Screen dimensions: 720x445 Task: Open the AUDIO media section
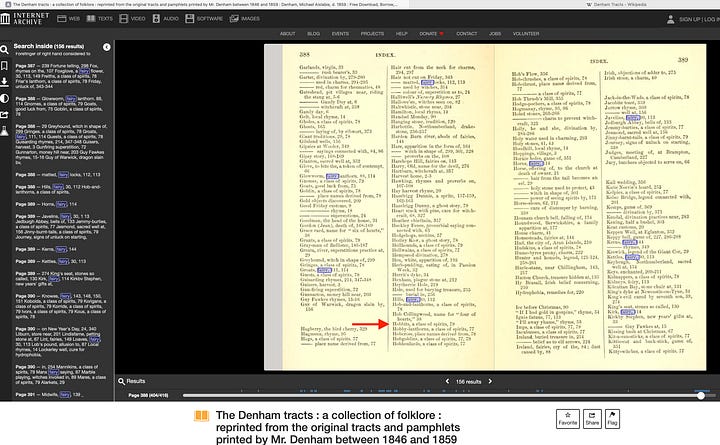165,19
